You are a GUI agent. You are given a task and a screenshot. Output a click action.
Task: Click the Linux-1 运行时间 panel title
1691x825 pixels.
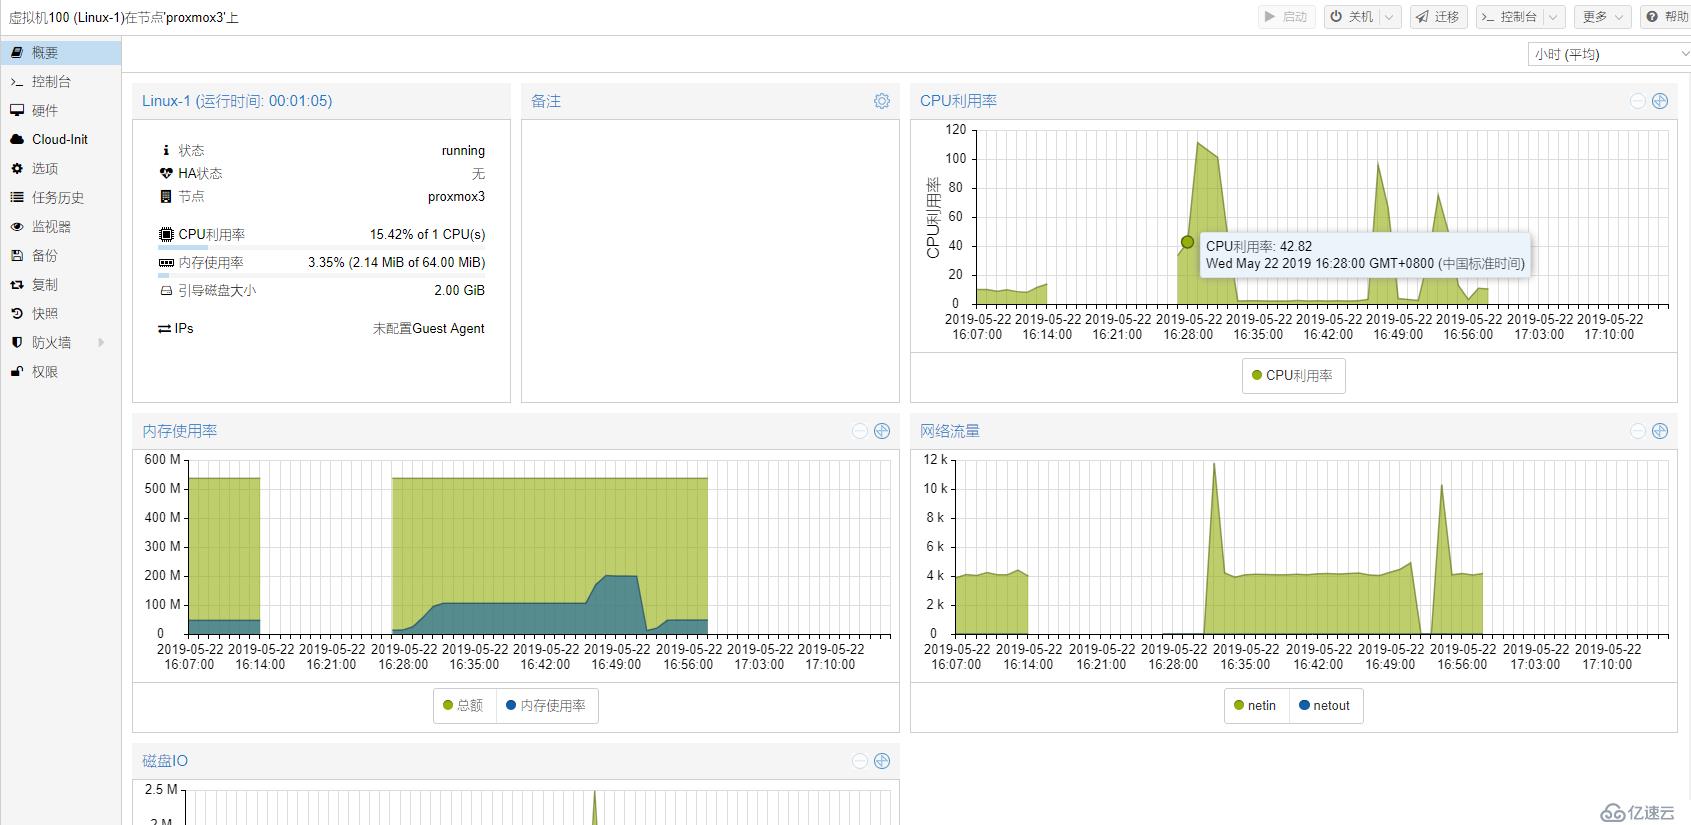237,101
